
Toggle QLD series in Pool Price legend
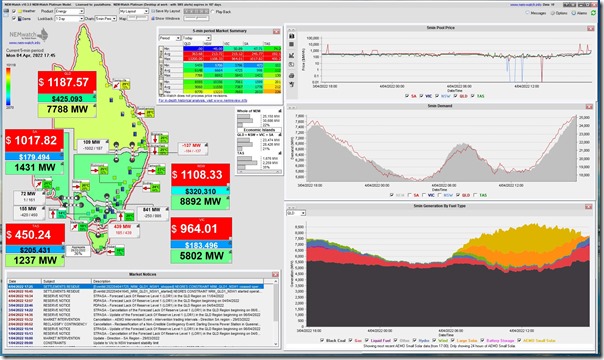[456, 96]
